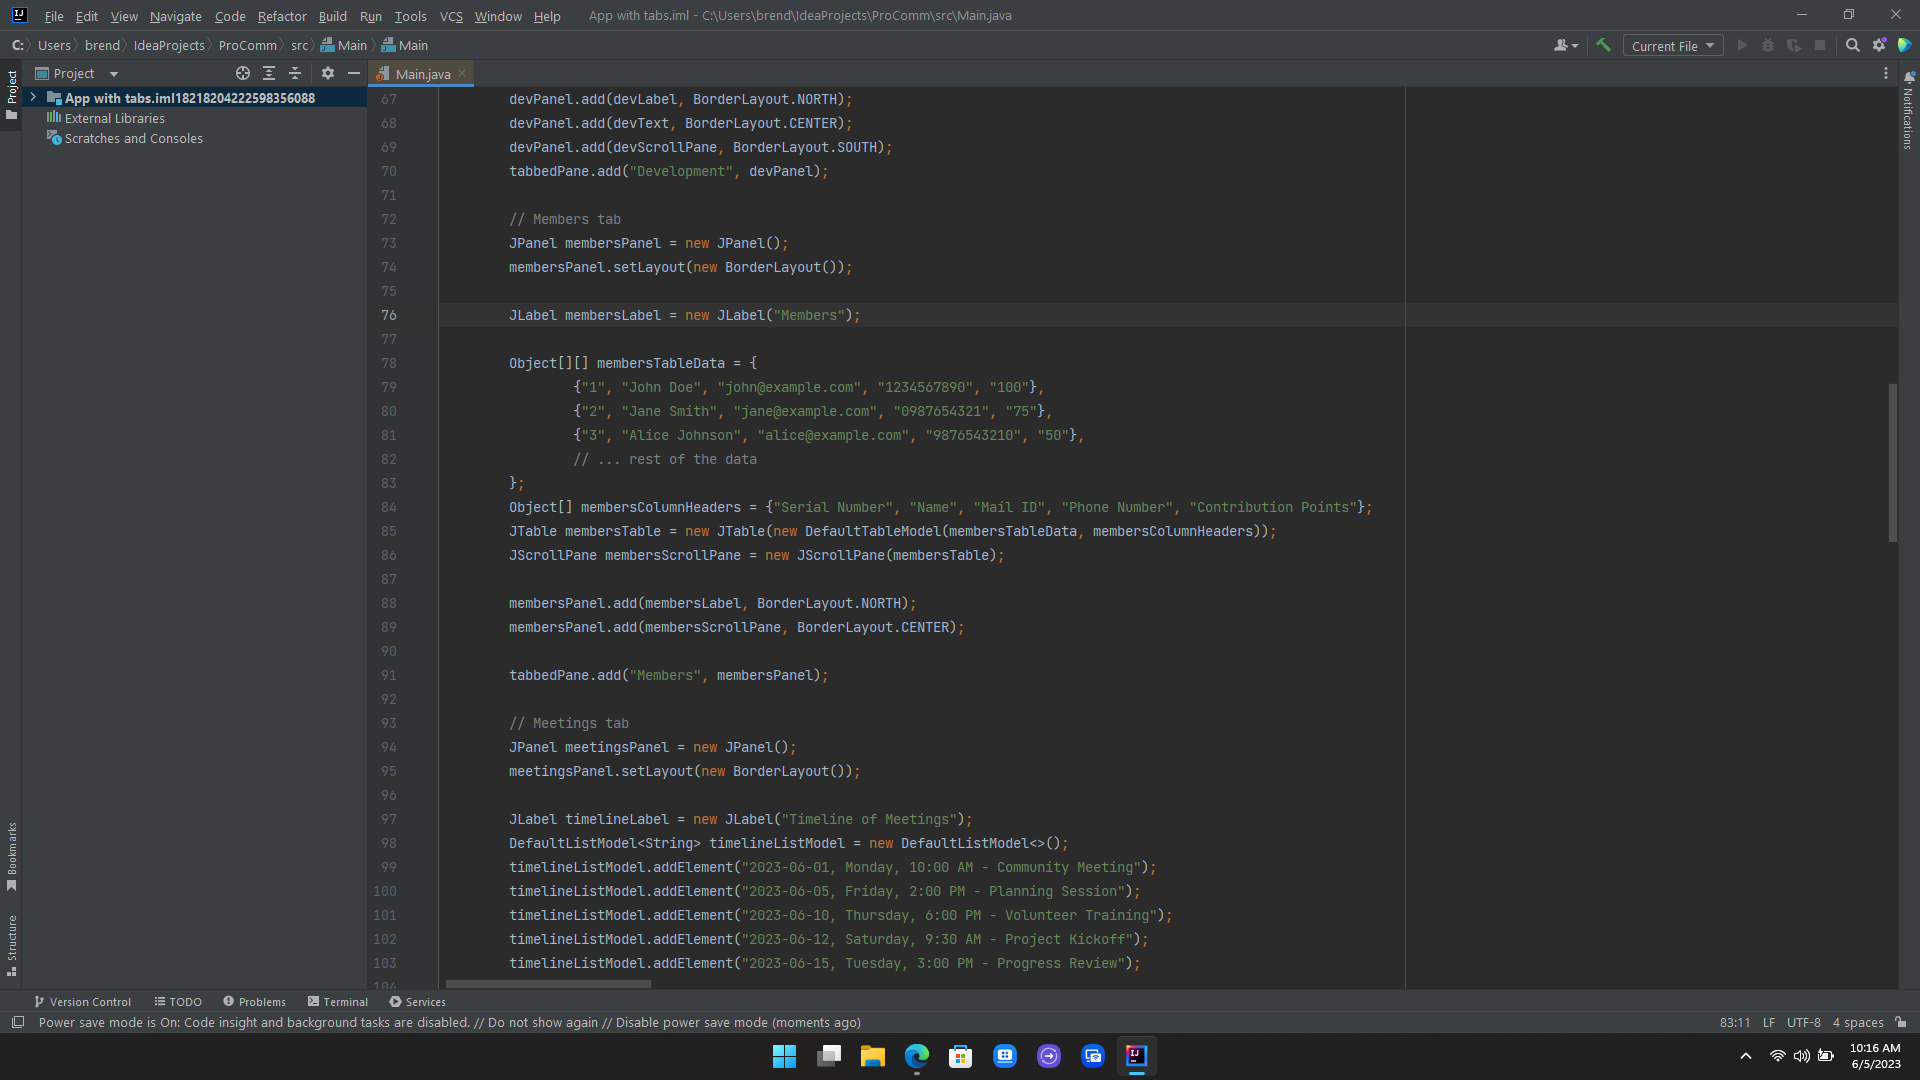Select the Main.java editor tab

[x=421, y=74]
